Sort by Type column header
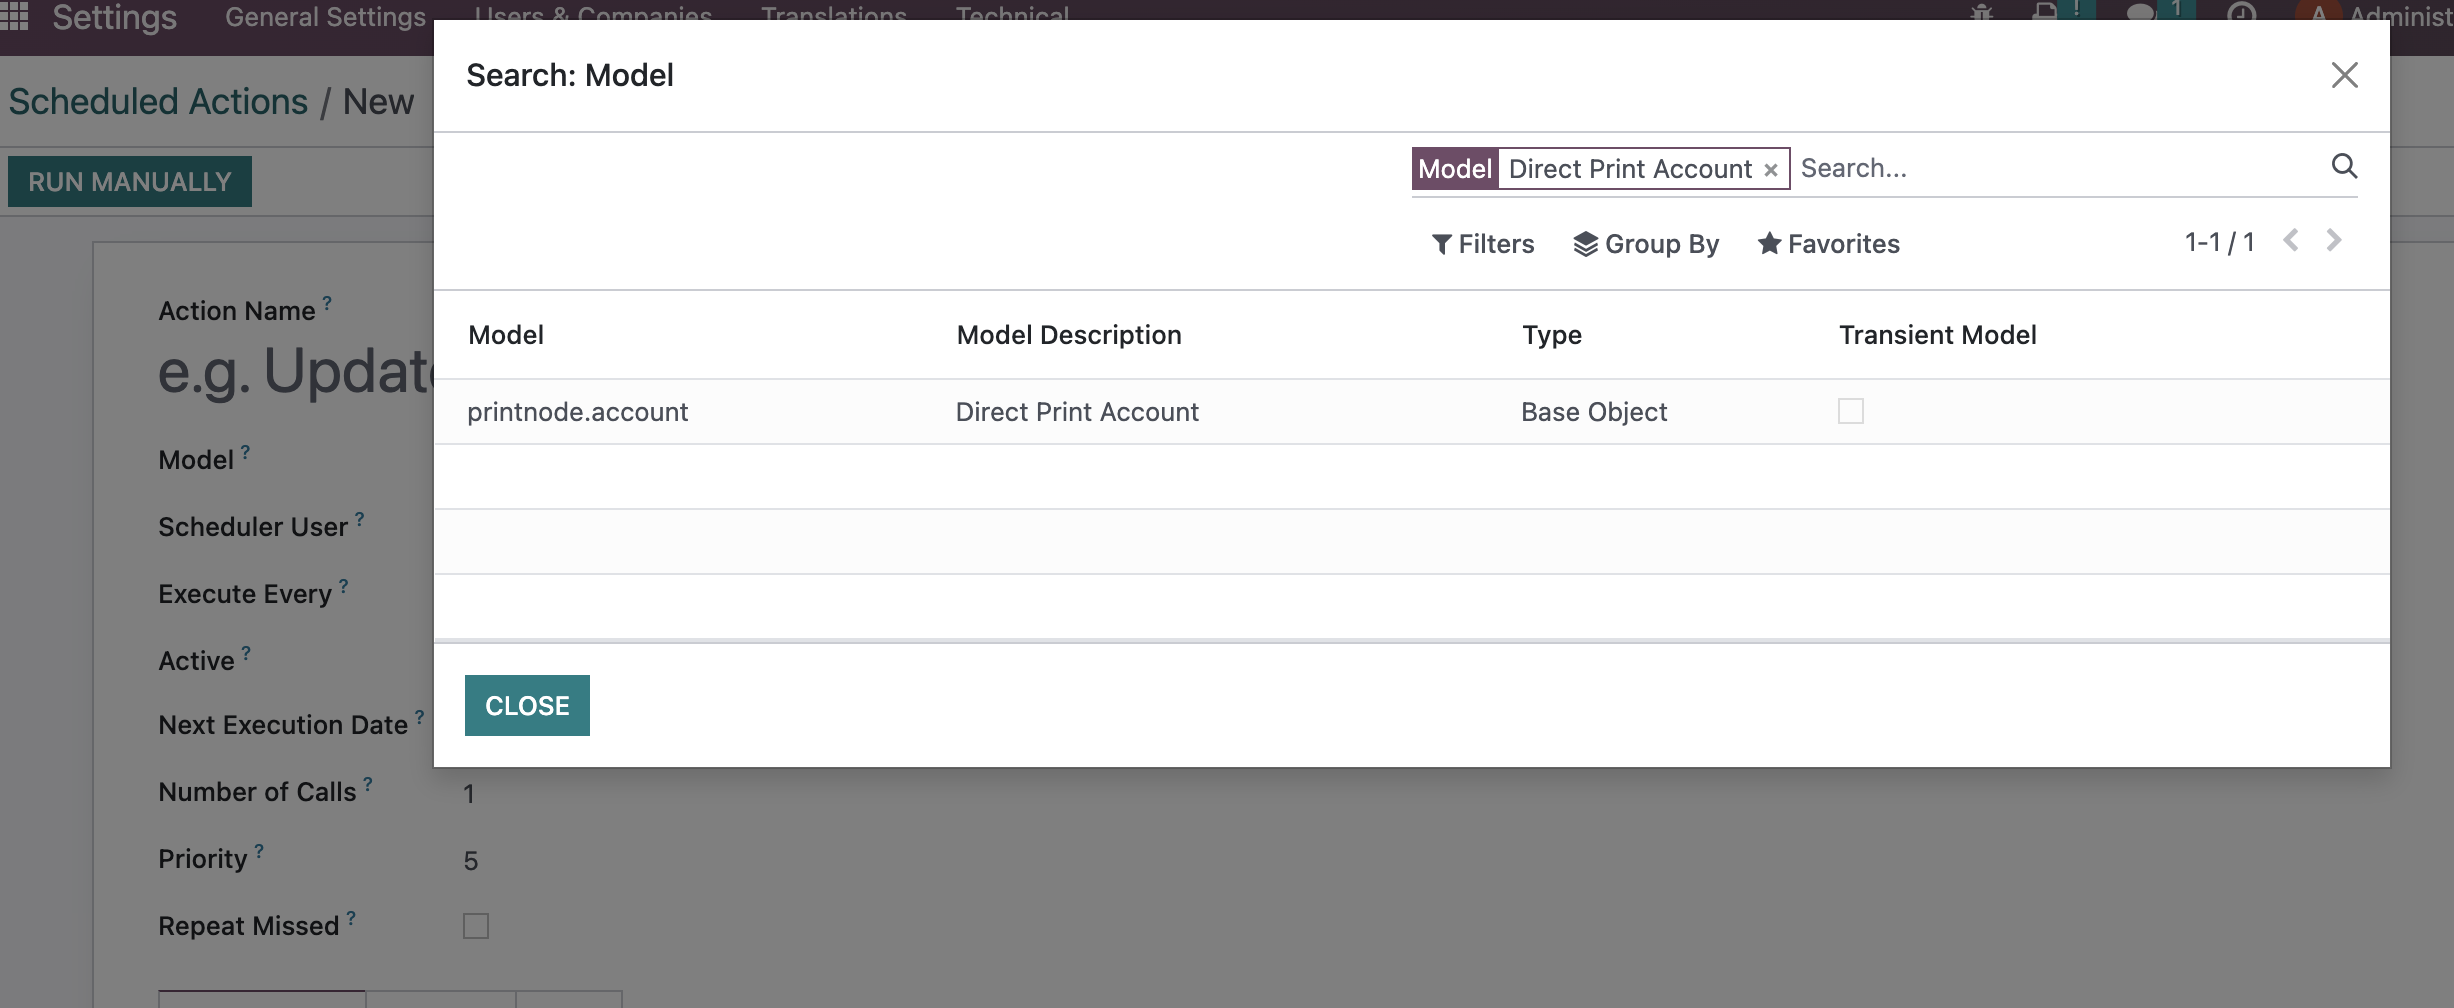2454x1008 pixels. click(x=1552, y=335)
